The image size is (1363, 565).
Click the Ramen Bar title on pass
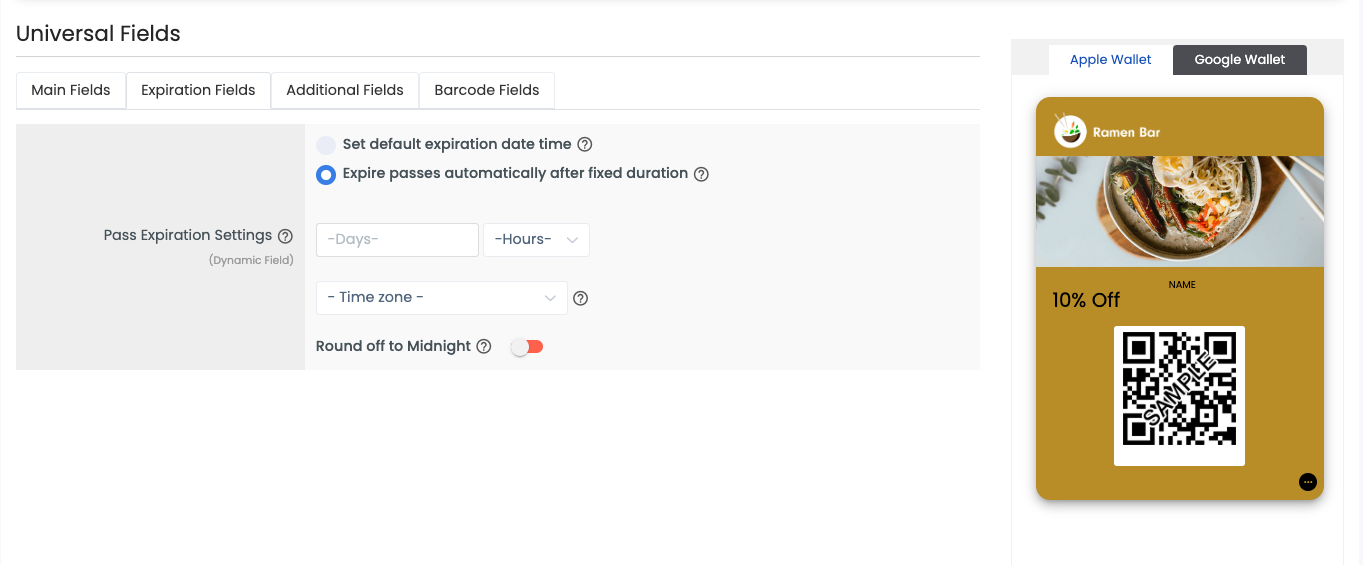(x=1126, y=132)
